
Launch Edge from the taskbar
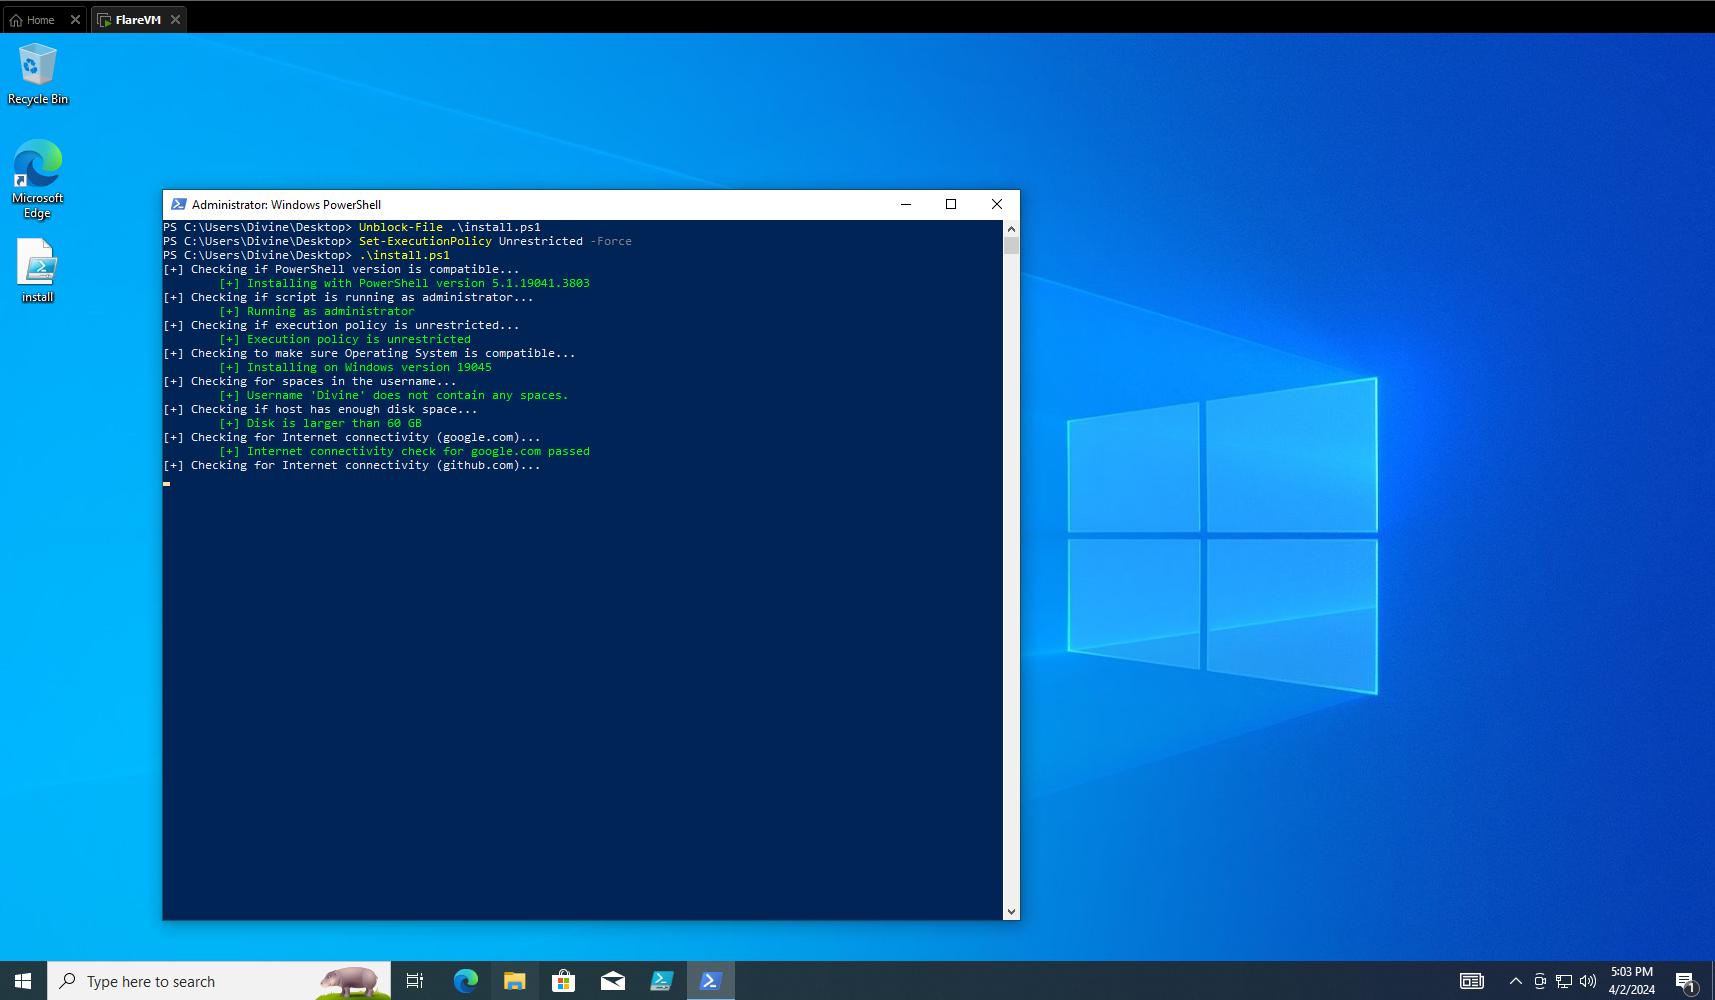tap(465, 981)
